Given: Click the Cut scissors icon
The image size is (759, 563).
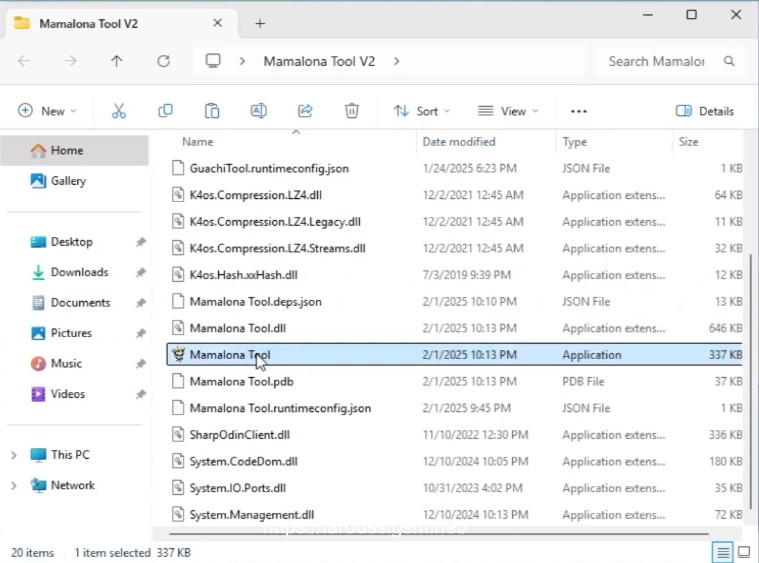Looking at the screenshot, I should (119, 111).
